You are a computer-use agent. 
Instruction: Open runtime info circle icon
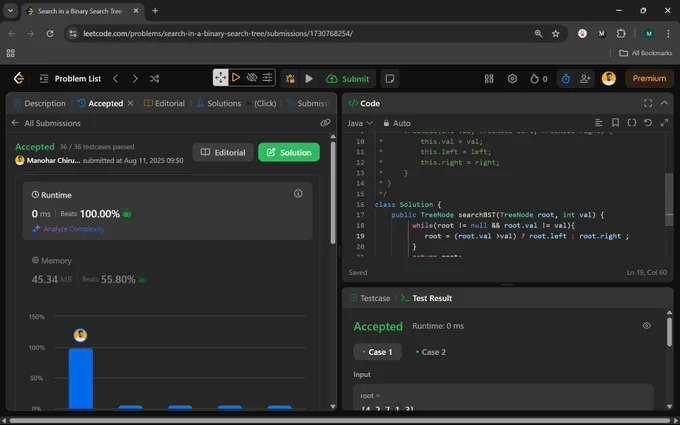tap(298, 193)
